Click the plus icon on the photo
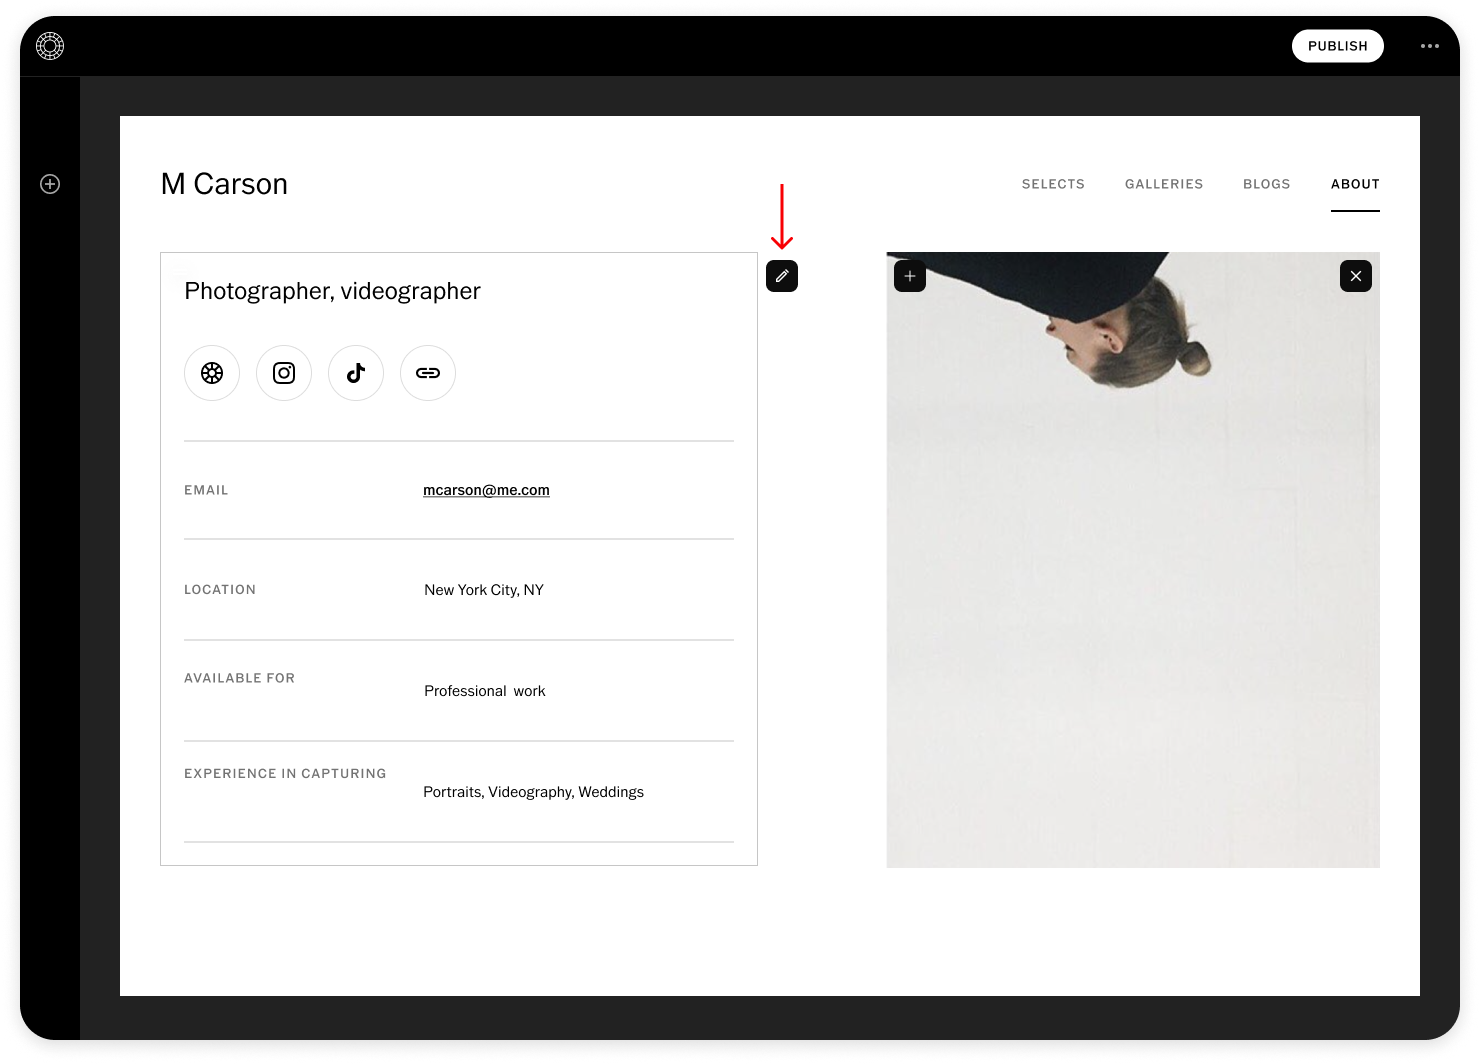The width and height of the screenshot is (1480, 1064). [910, 276]
